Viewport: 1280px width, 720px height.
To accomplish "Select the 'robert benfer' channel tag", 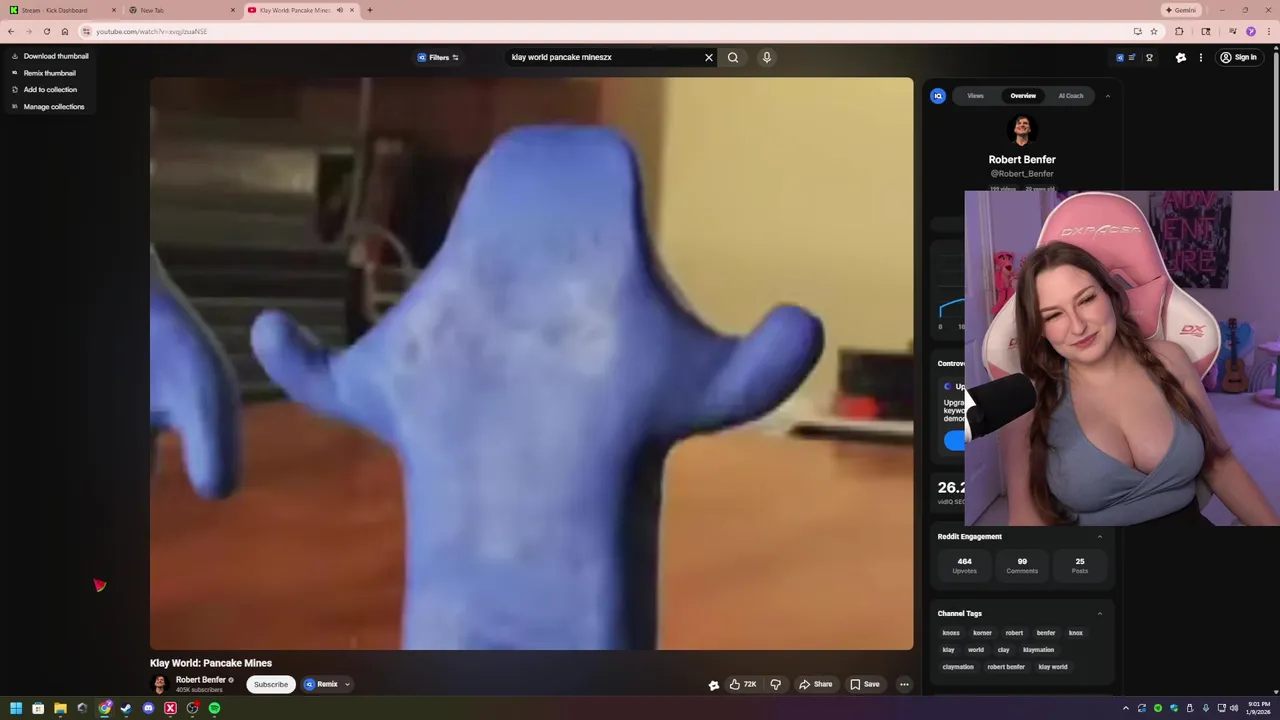I will (x=1006, y=667).
